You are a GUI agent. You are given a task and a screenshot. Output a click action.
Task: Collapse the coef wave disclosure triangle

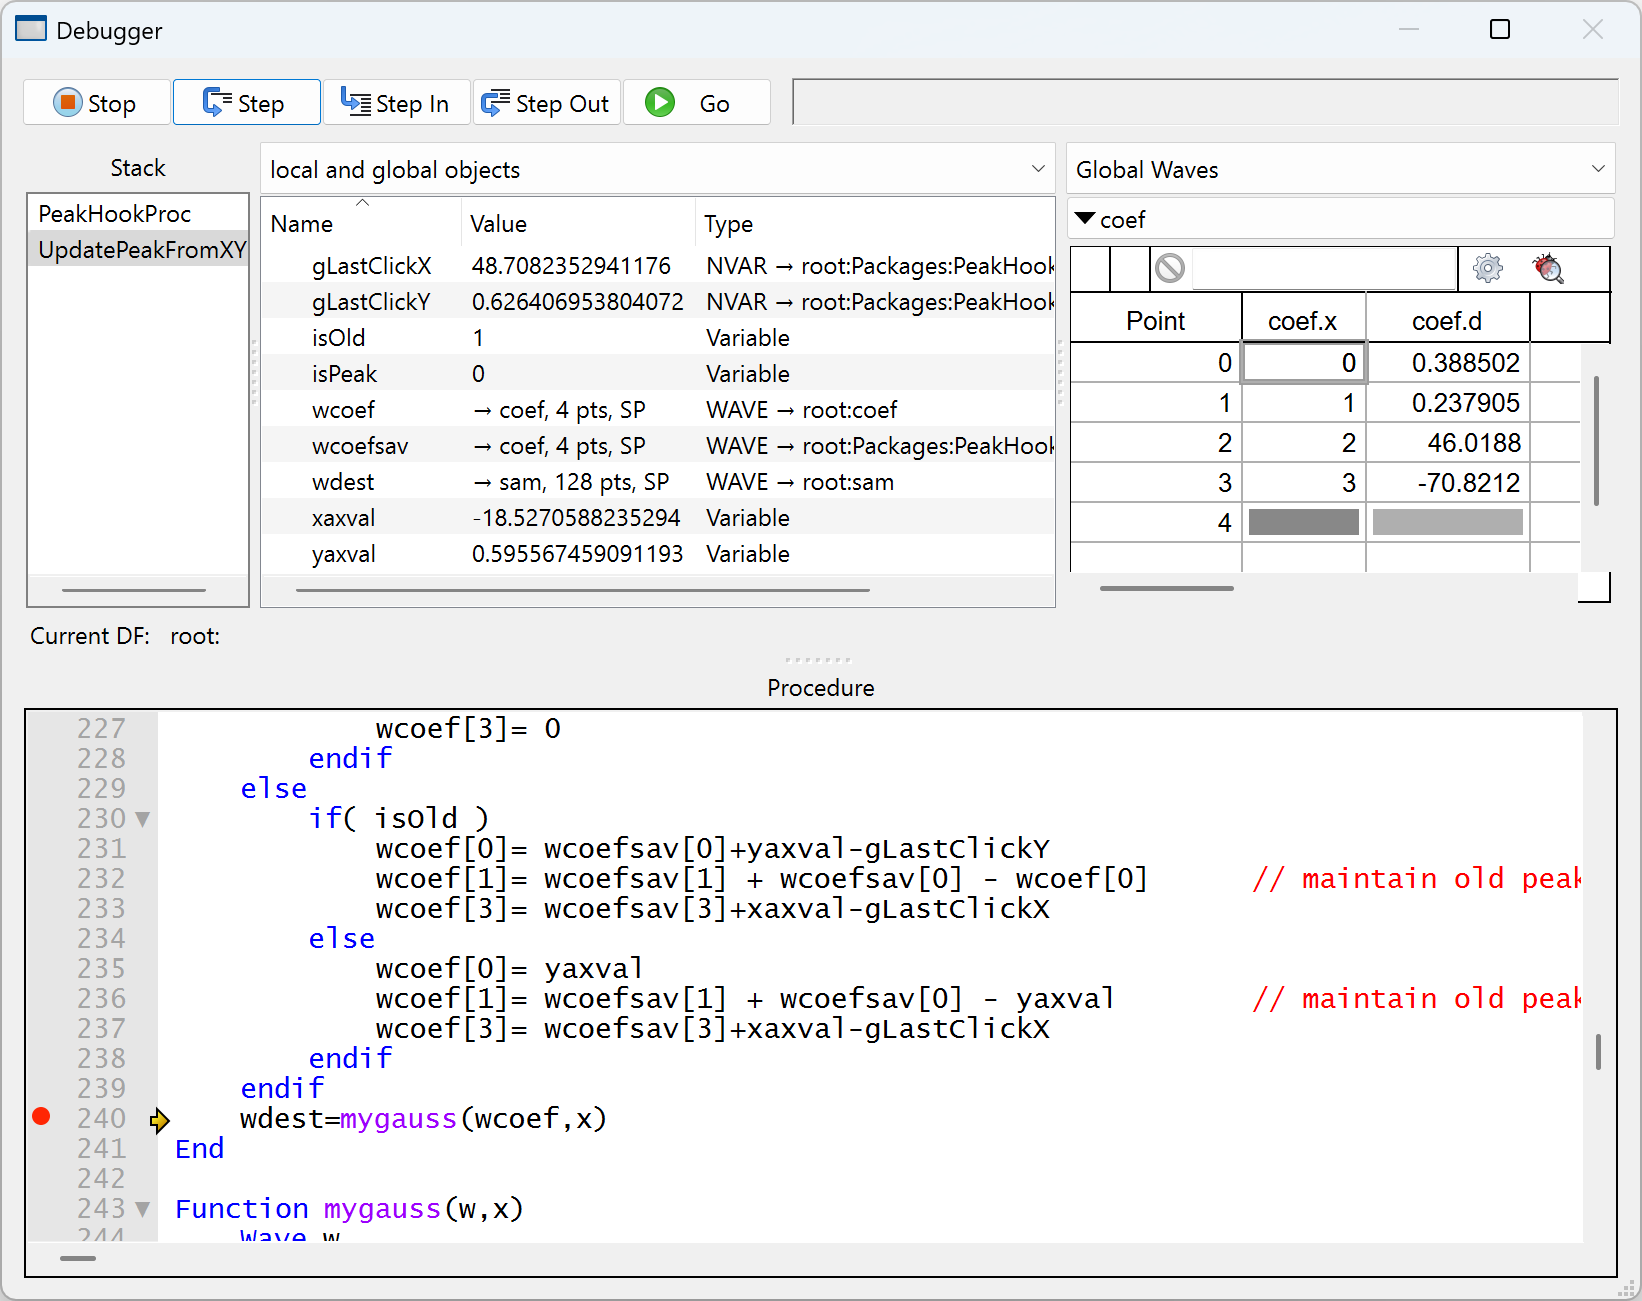pyautogui.click(x=1085, y=219)
